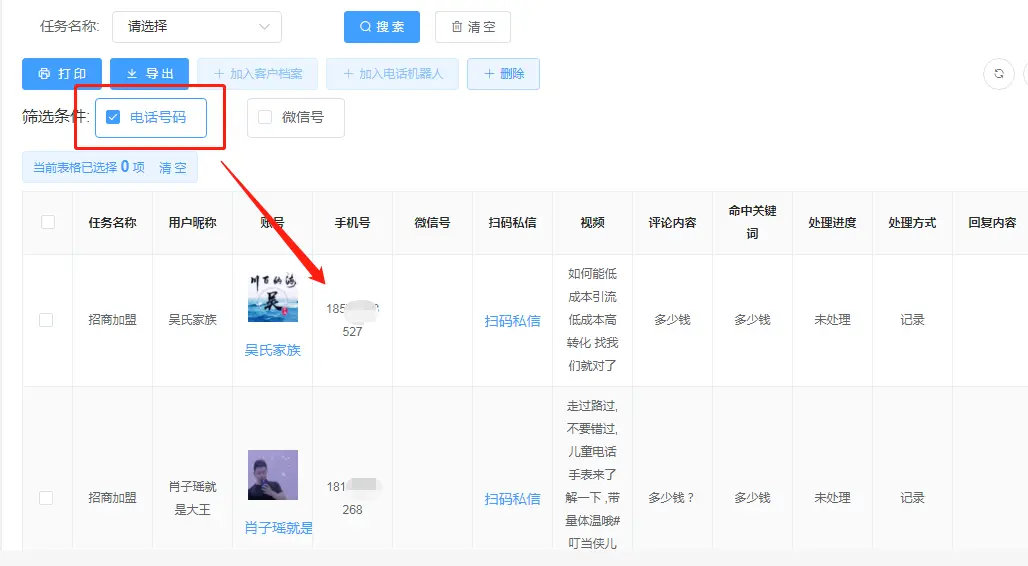
Task: Click the 导出 export button
Action: tap(150, 74)
